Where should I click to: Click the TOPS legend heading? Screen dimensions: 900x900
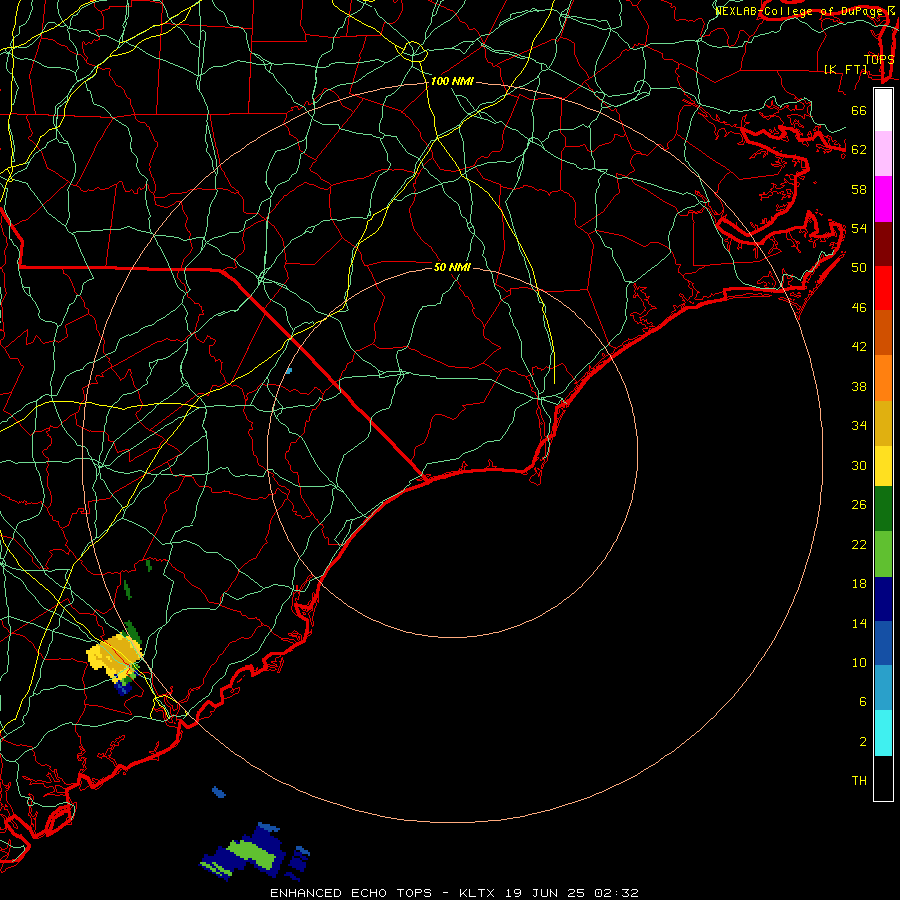pos(879,59)
